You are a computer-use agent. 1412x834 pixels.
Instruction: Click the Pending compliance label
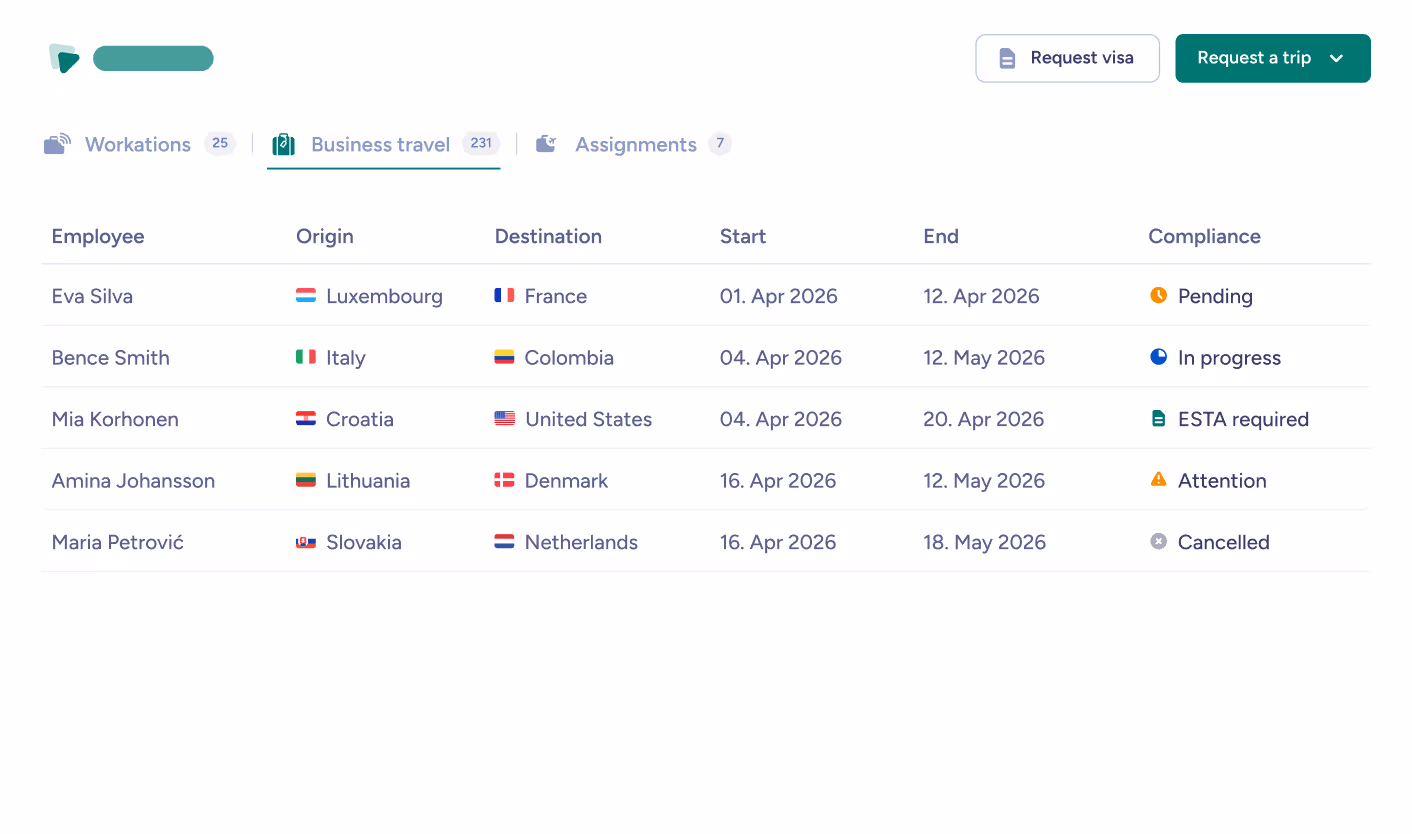(x=1215, y=296)
